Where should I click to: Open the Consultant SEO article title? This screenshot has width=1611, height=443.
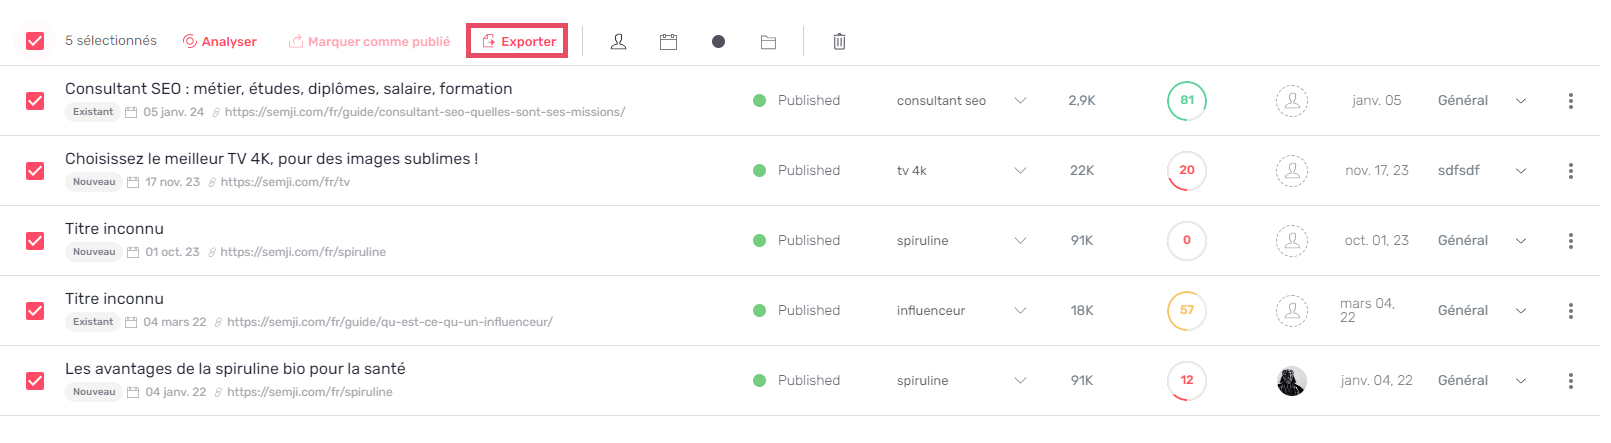(289, 89)
